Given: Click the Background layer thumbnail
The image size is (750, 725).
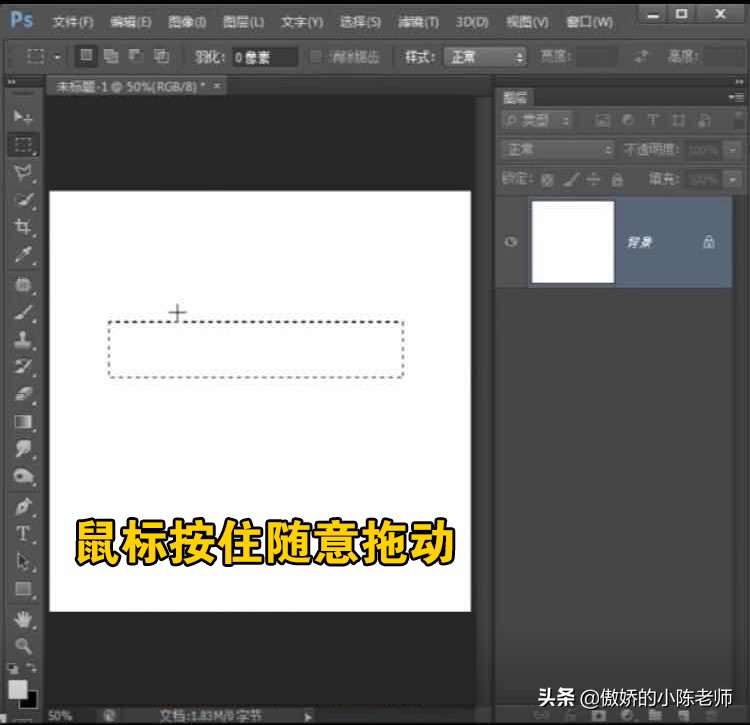Looking at the screenshot, I should pos(573,242).
